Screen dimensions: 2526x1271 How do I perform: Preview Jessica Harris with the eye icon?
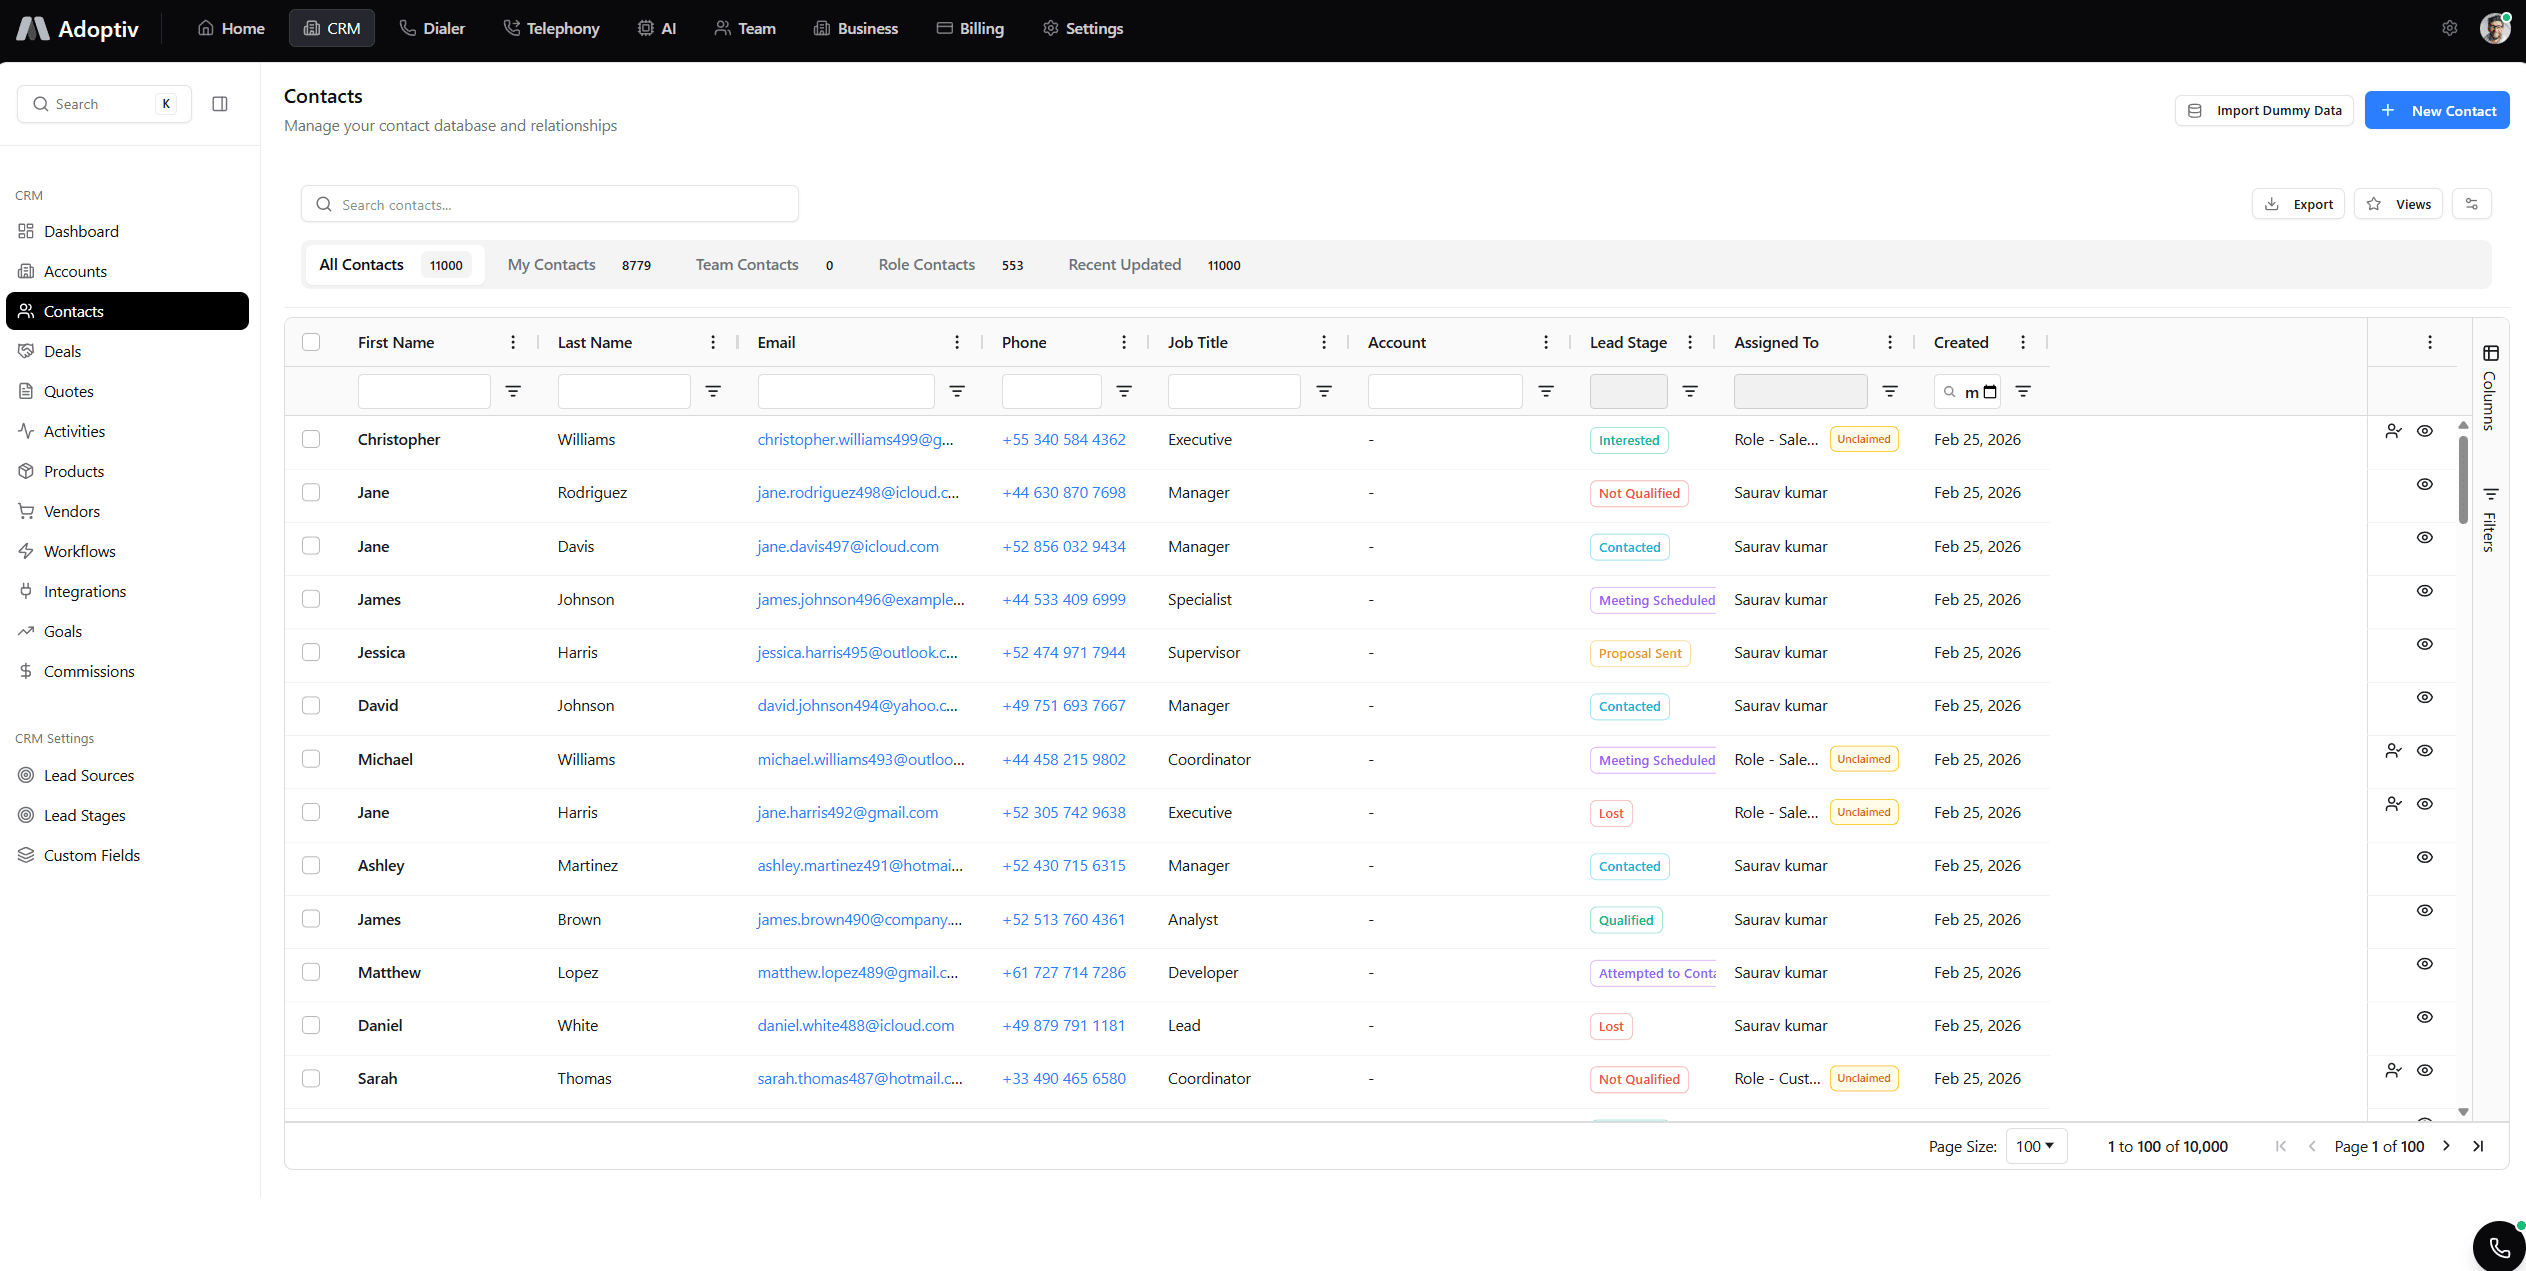pos(2425,644)
